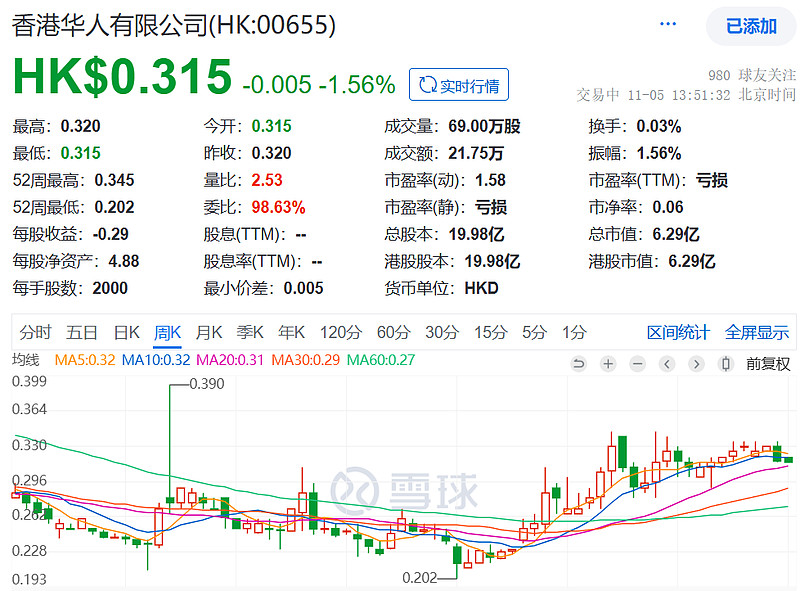Image resolution: width=800 pixels, height=591 pixels.
Task: Click the 每股净资产 value 4.88
Action: coord(123,261)
